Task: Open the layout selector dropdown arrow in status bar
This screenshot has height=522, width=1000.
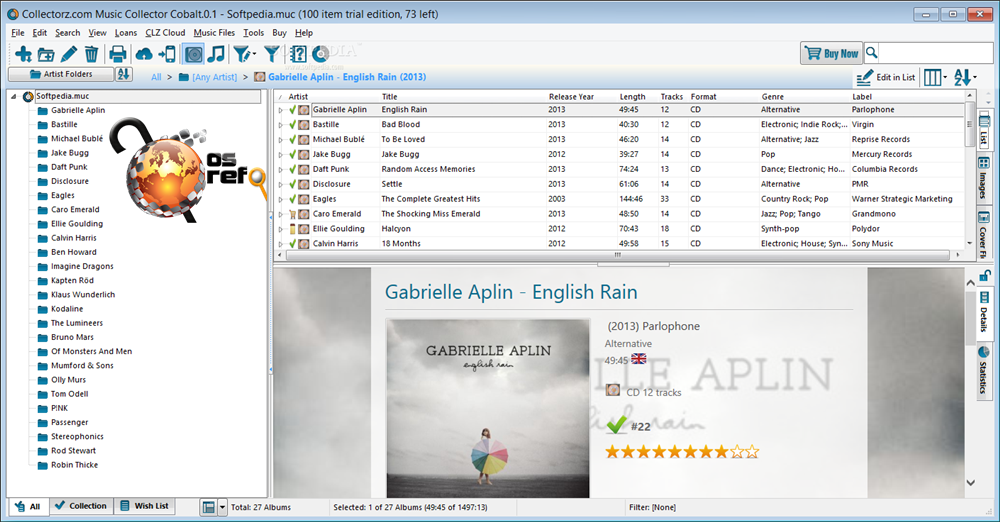Action: 223,507
